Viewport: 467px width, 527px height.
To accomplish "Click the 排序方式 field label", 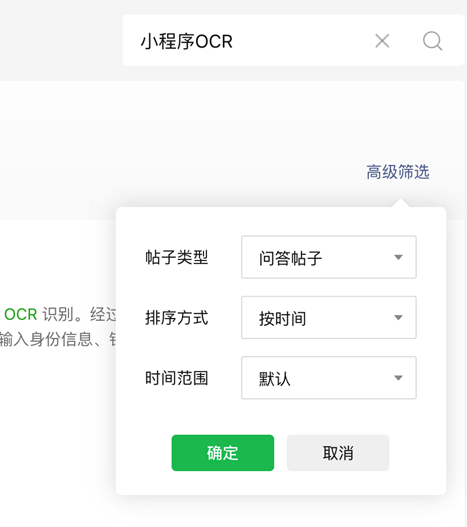I will coord(177,318).
